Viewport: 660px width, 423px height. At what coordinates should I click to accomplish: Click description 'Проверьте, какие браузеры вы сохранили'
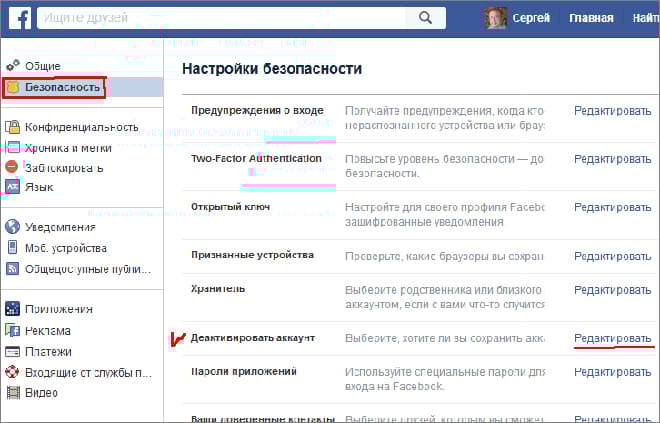pyautogui.click(x=444, y=256)
